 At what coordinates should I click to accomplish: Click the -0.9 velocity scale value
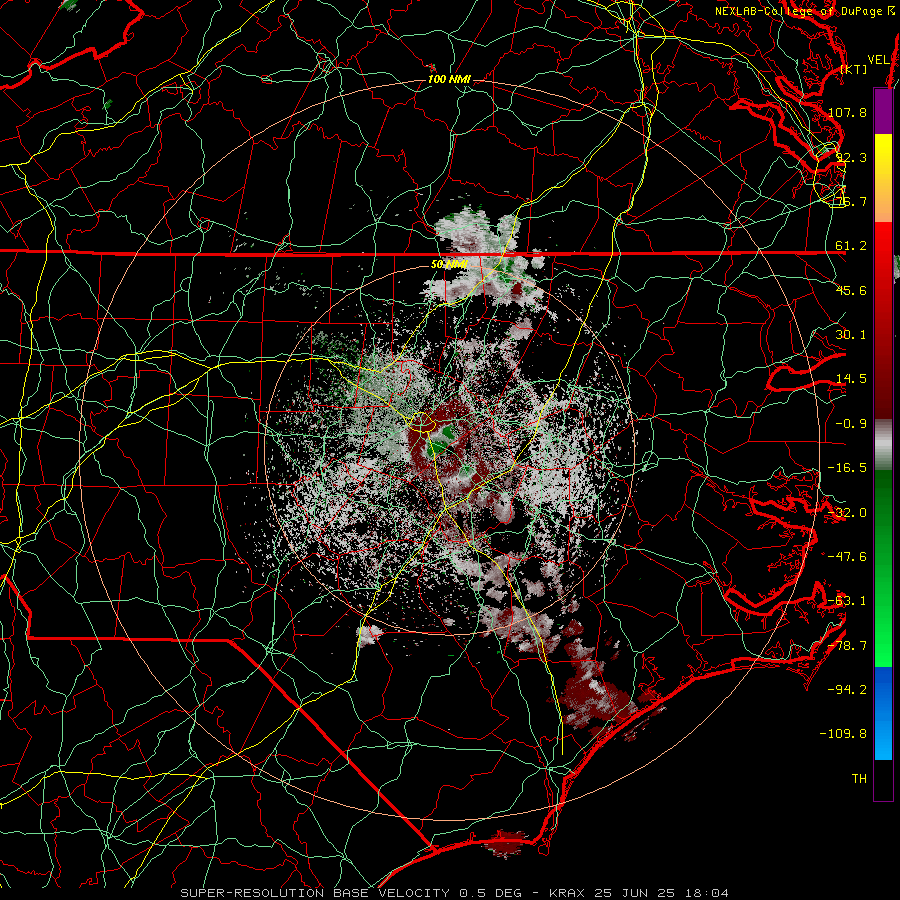coord(851,424)
